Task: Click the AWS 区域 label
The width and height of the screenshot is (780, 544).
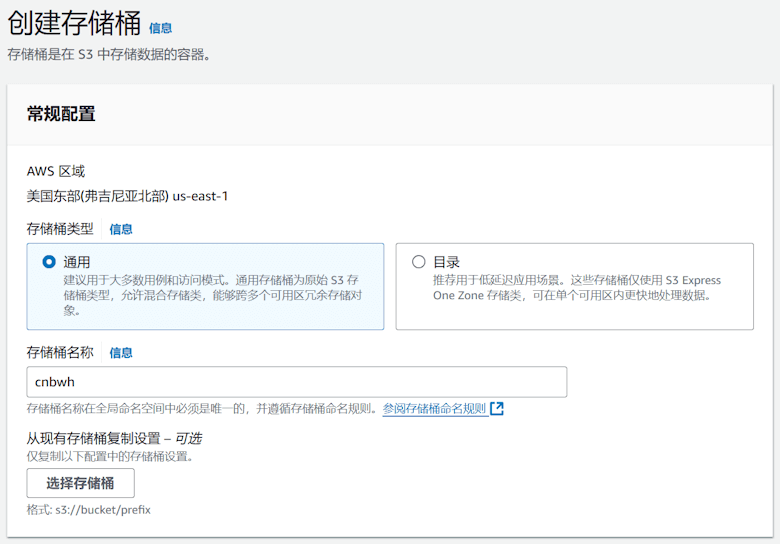Action: click(x=56, y=172)
